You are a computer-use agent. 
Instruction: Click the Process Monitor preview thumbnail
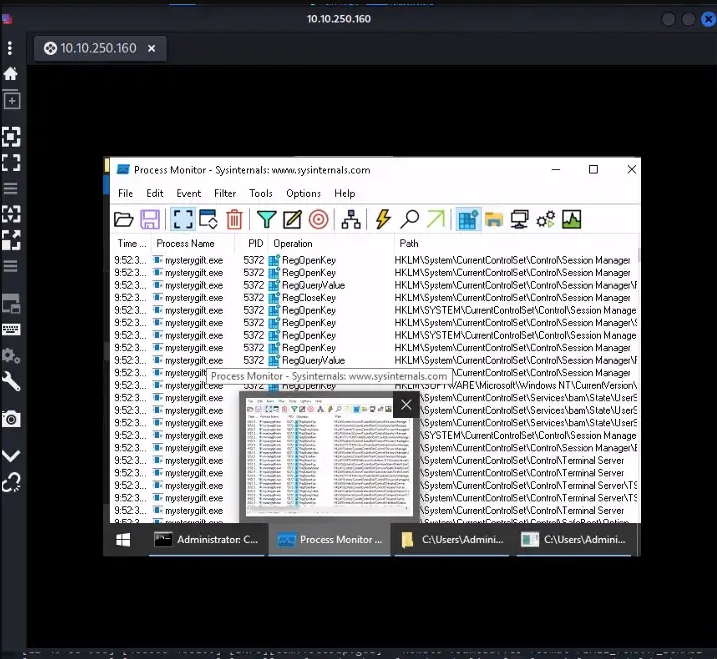pos(329,455)
